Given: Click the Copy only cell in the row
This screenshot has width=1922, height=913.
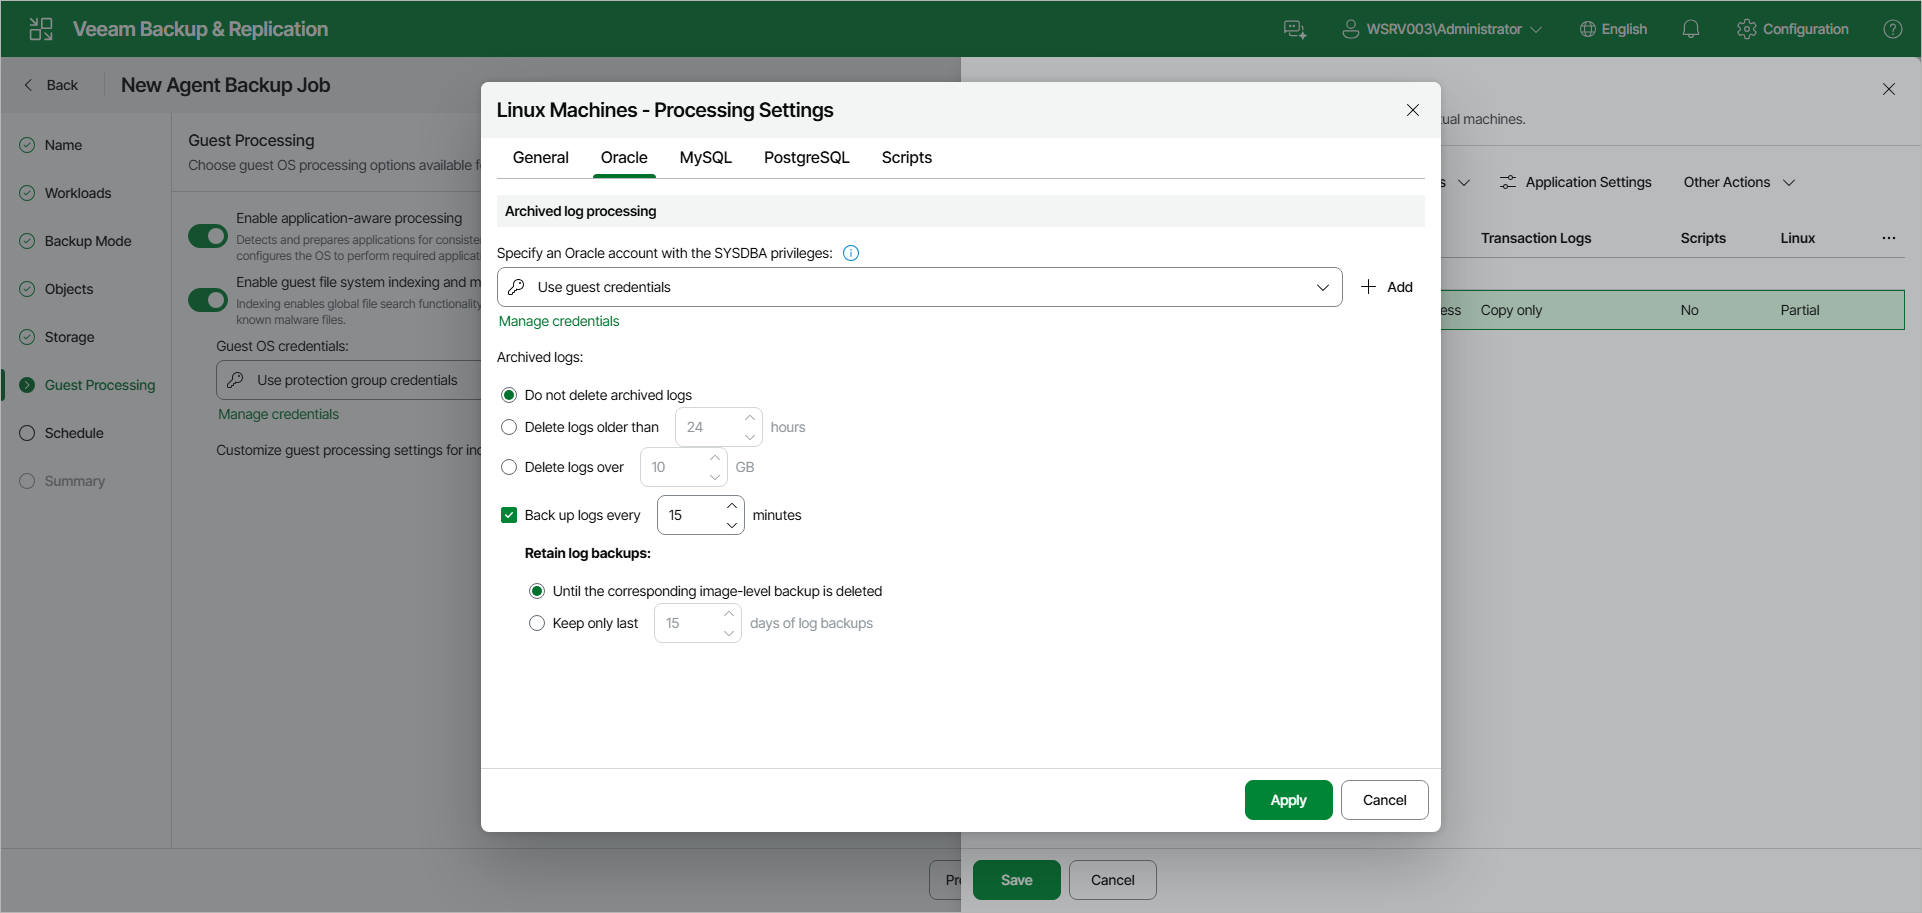Looking at the screenshot, I should (x=1511, y=310).
